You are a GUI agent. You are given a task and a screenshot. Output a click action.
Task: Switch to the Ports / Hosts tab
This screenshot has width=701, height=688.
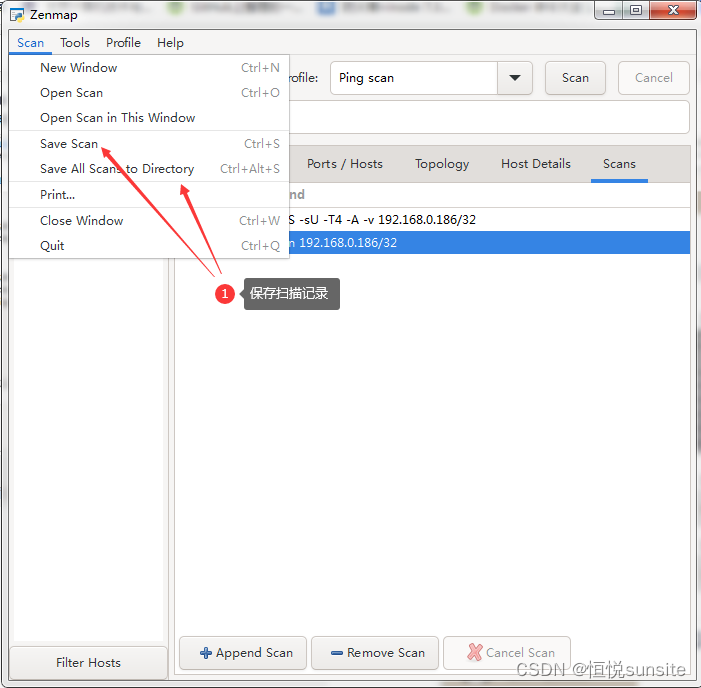[345, 164]
